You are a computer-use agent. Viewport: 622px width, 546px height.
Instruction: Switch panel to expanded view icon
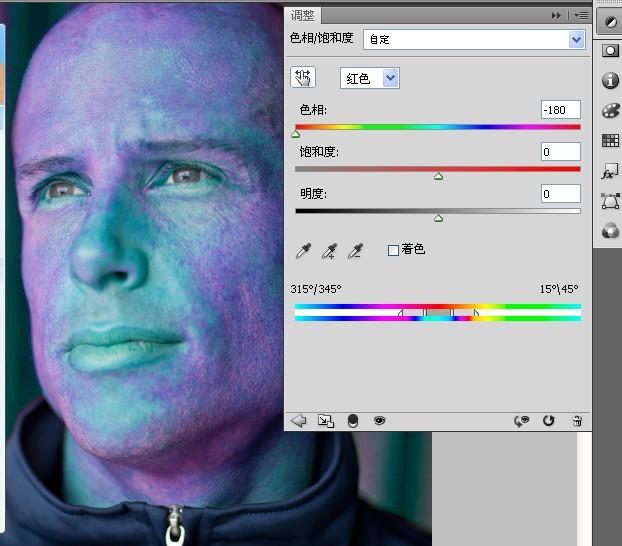coord(326,421)
